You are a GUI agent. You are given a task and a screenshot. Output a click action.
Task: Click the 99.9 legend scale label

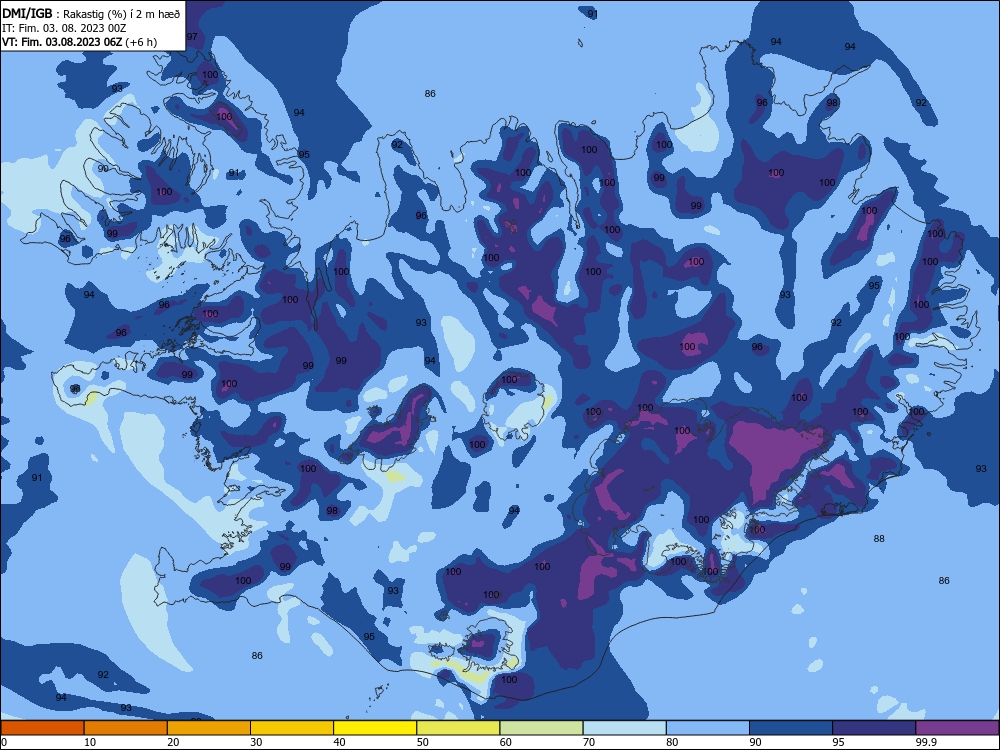925,742
